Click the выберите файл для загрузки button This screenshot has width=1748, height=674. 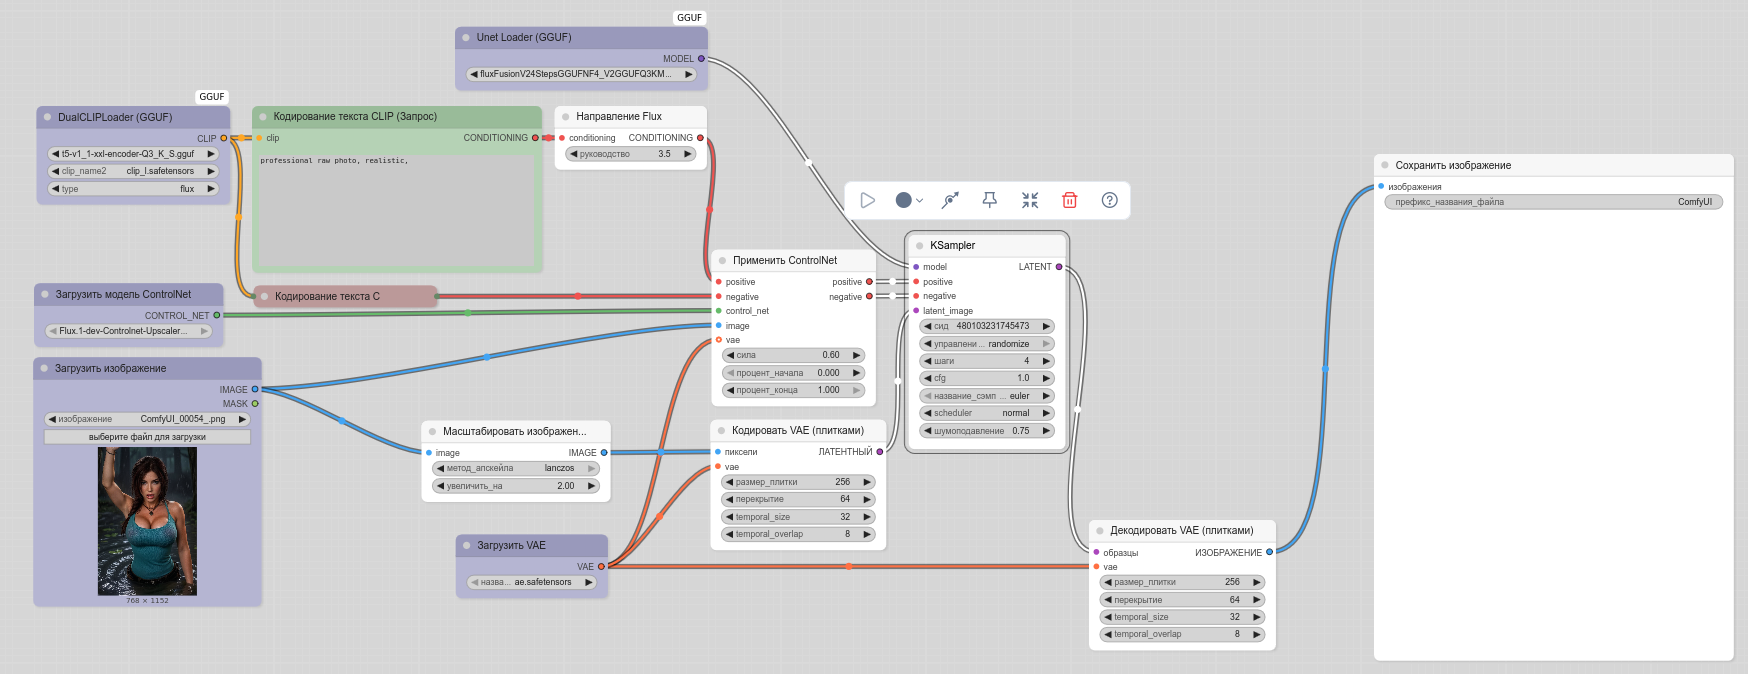tap(147, 437)
